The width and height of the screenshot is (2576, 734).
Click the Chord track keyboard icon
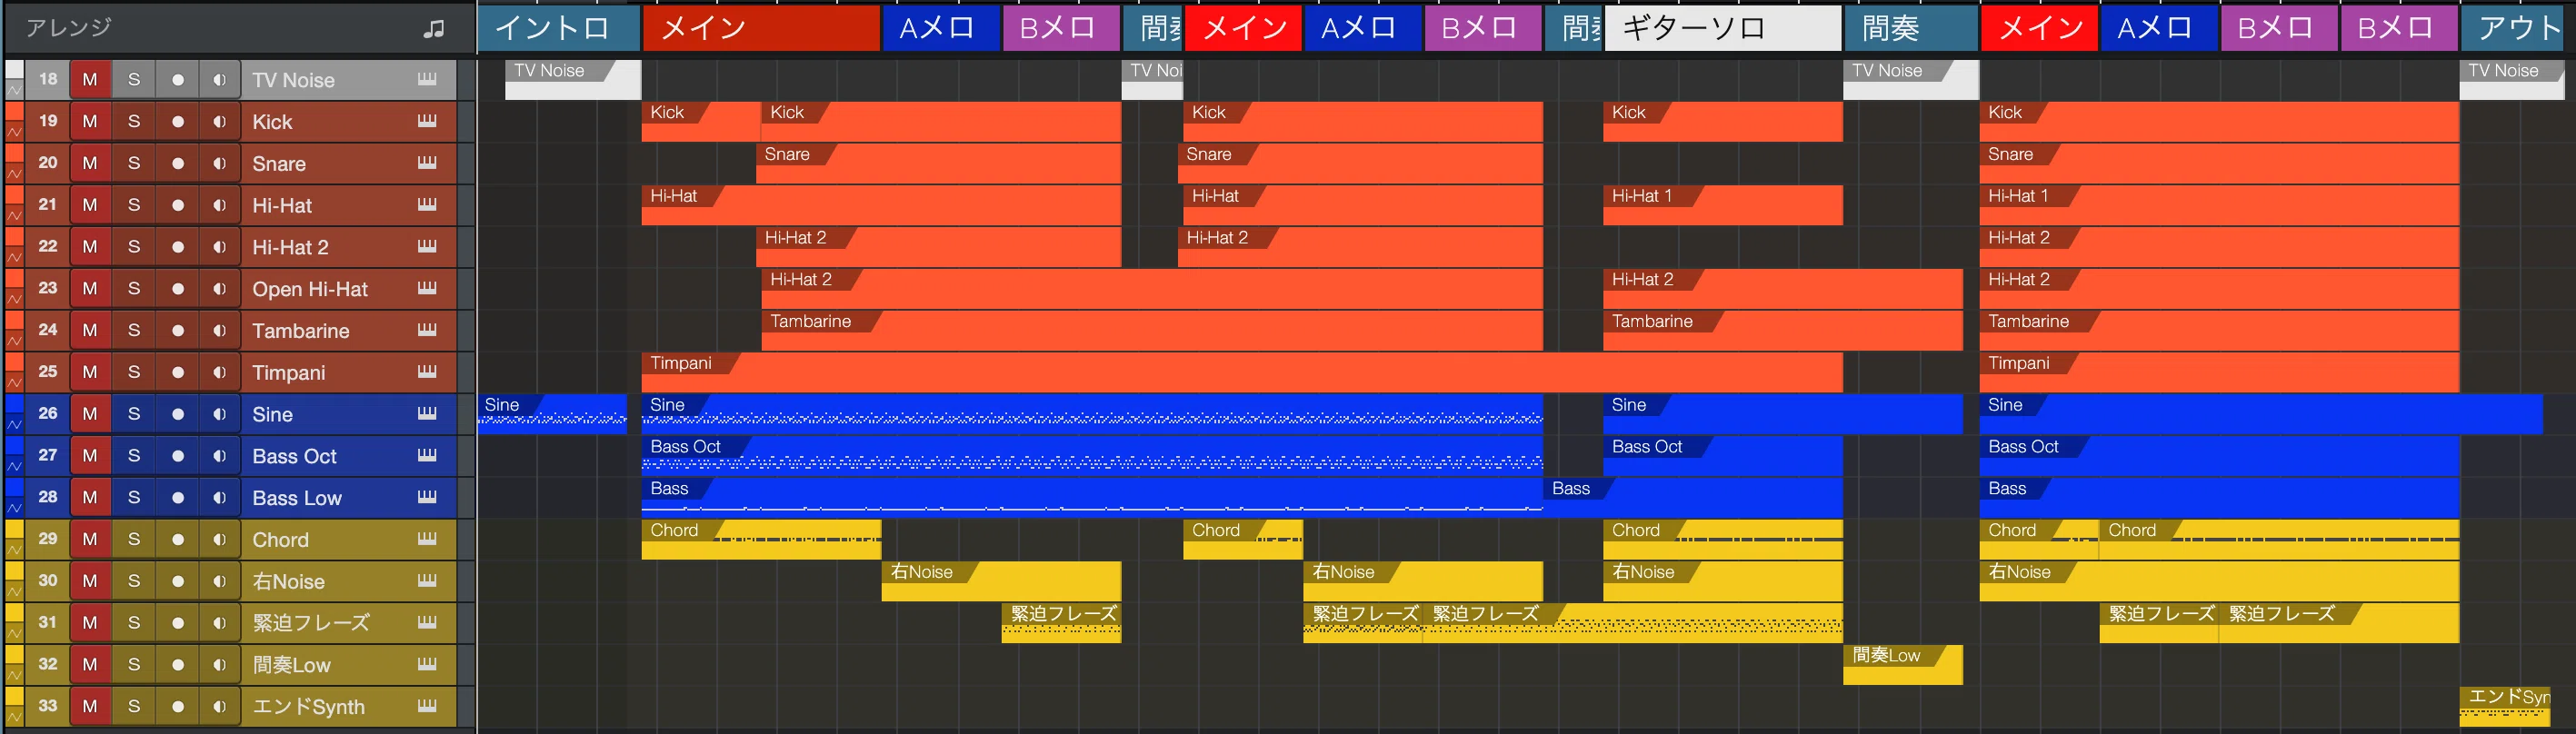point(427,539)
